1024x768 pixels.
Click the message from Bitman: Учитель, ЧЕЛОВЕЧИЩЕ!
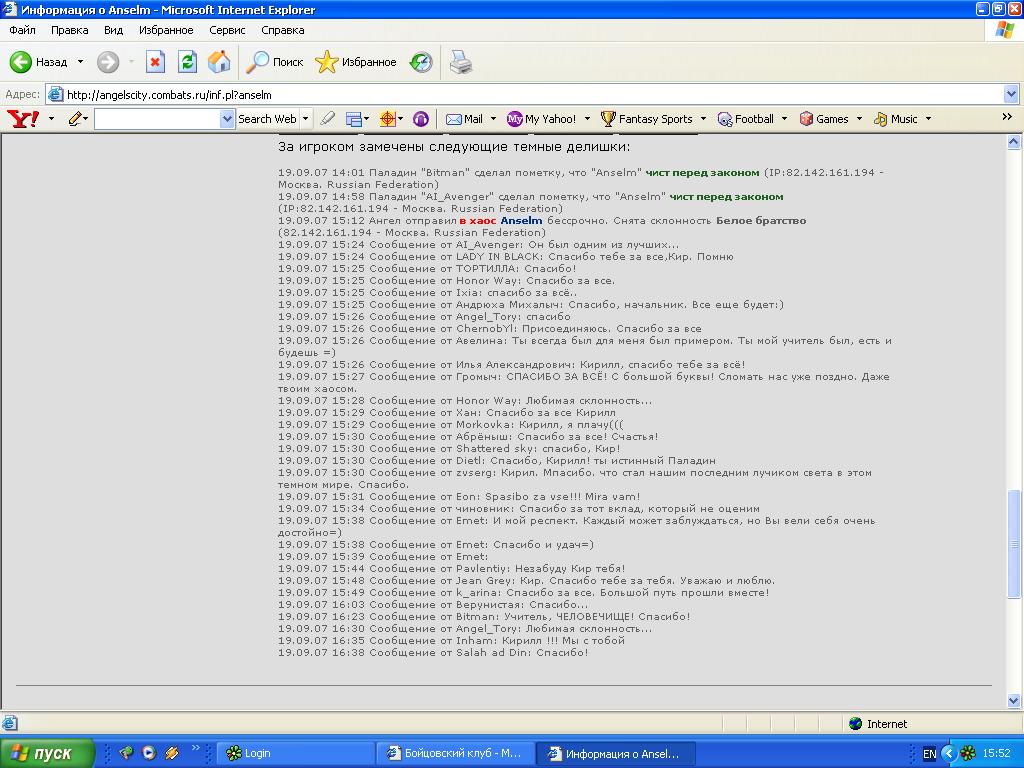pos(484,616)
